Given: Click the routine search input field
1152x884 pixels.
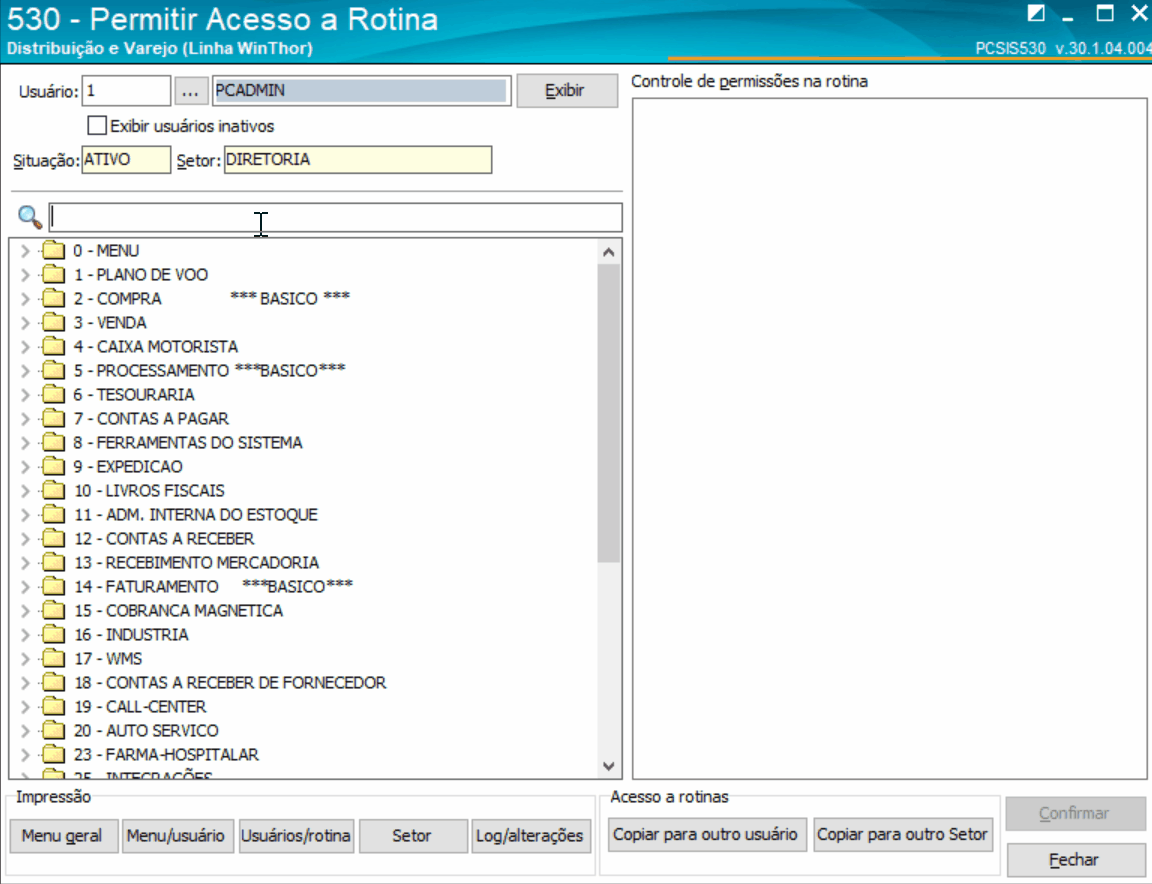Looking at the screenshot, I should [x=335, y=218].
